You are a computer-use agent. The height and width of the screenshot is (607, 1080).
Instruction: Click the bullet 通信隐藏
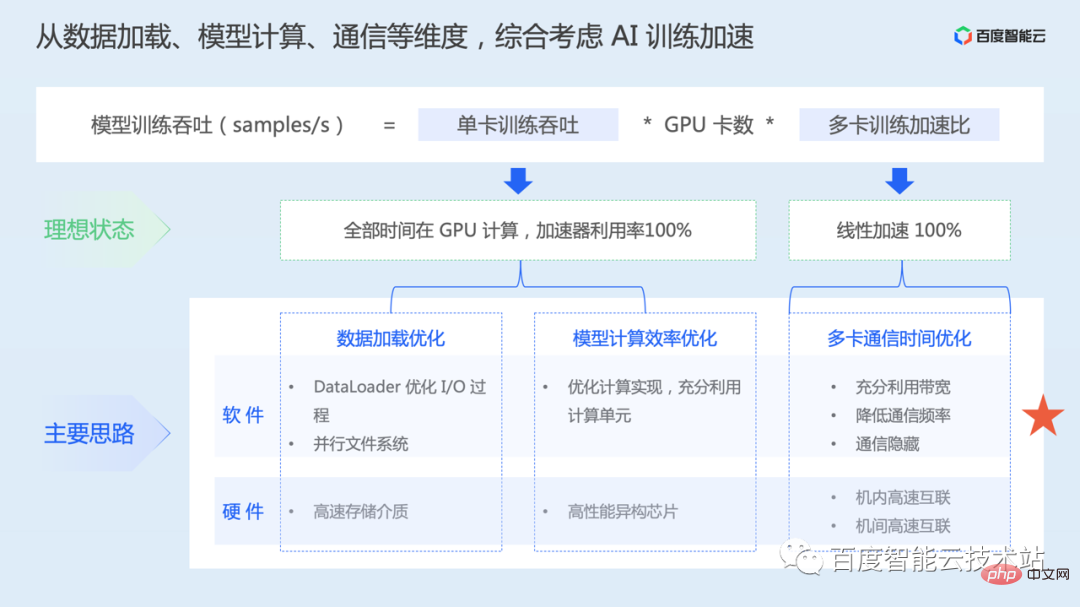[x=887, y=444]
